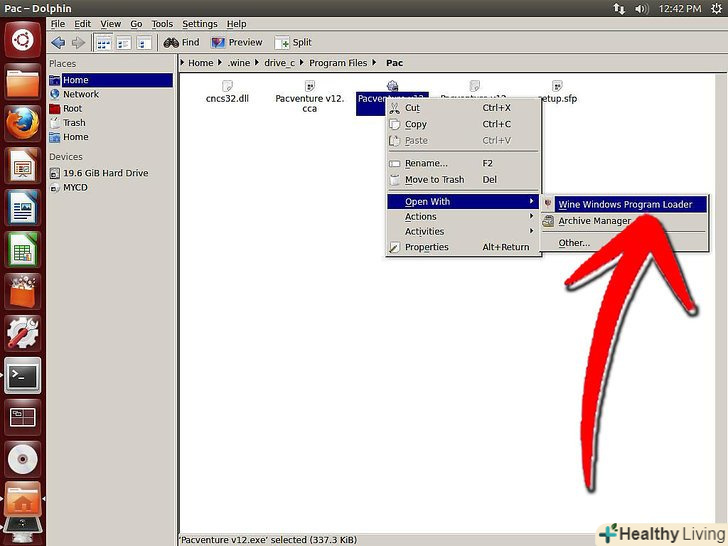This screenshot has height=546, width=728.
Task: Open volume indicator in top panel
Action: pos(641,8)
